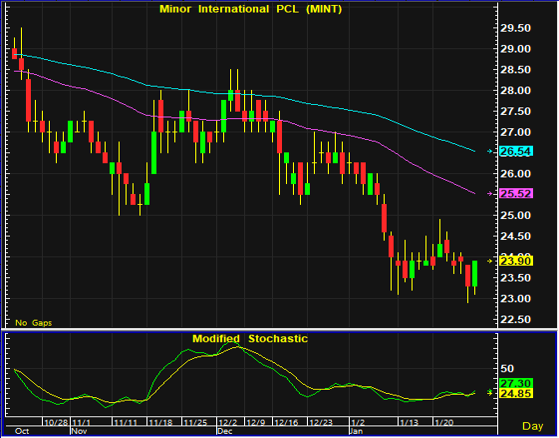Click the yellow arrow marker beside 23.90

tap(490, 261)
